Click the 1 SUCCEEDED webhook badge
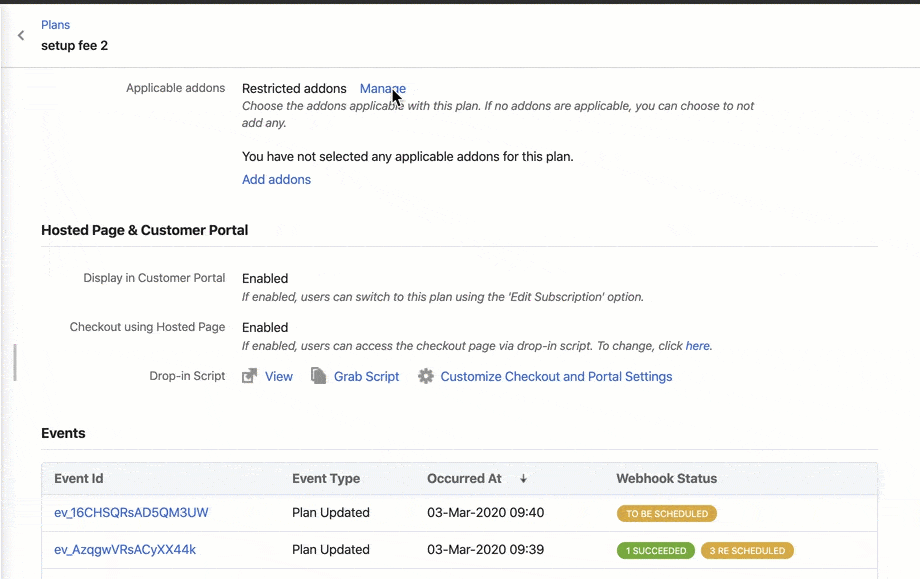920x579 pixels. click(x=656, y=551)
